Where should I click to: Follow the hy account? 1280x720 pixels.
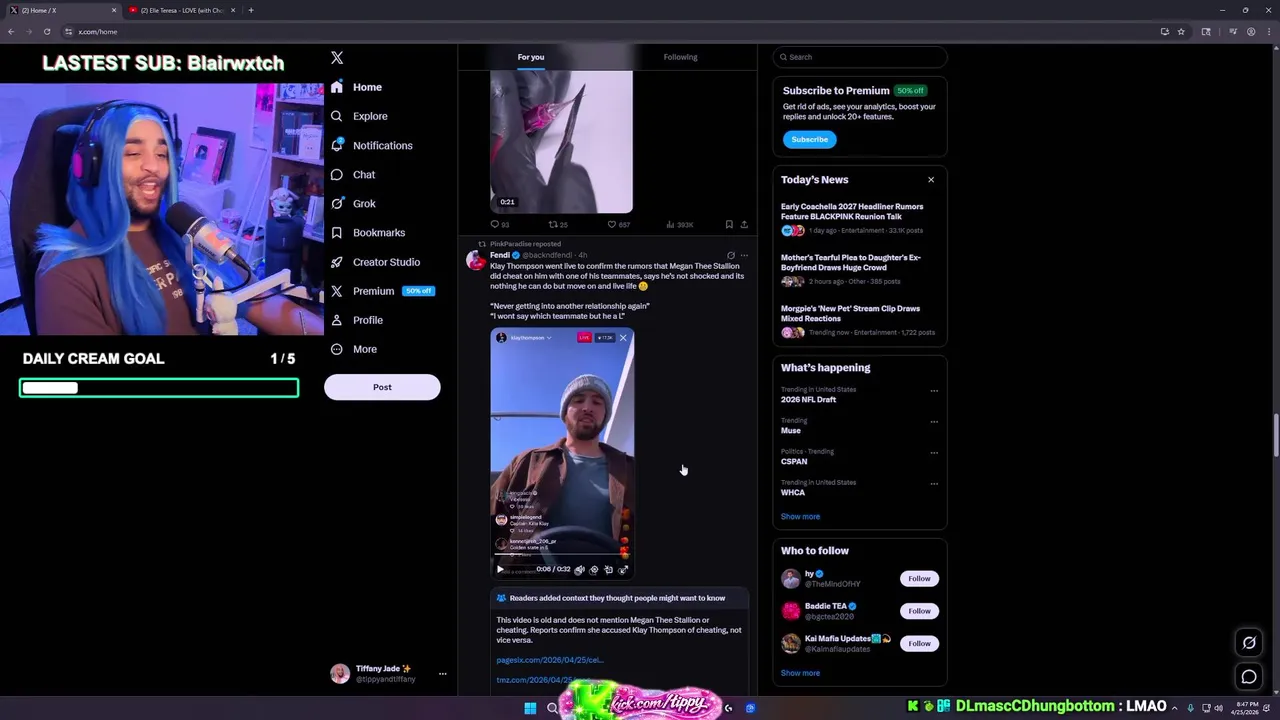(919, 578)
